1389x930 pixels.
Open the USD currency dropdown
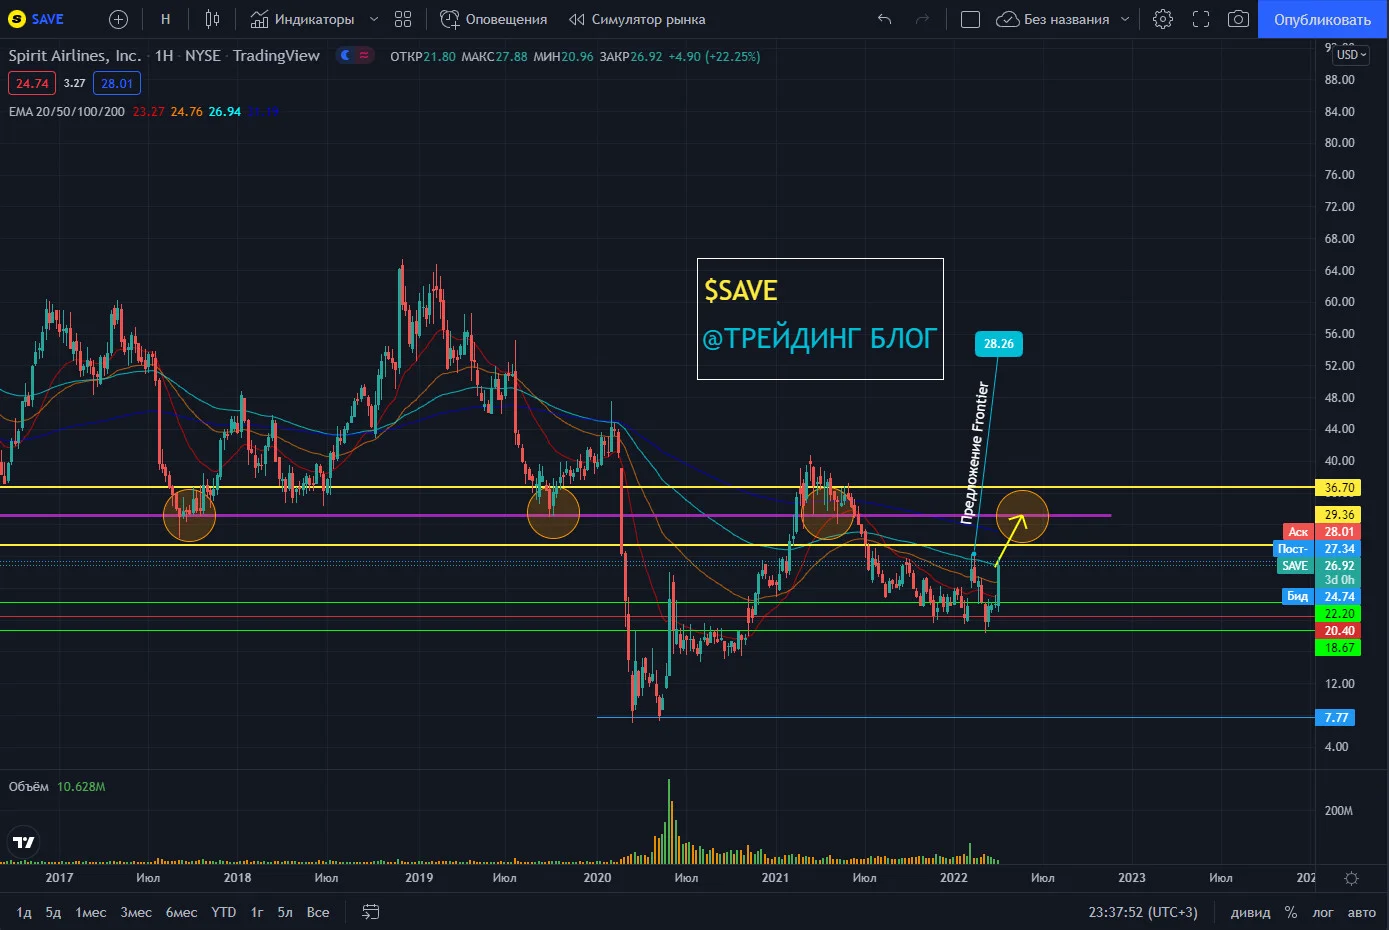click(1352, 55)
